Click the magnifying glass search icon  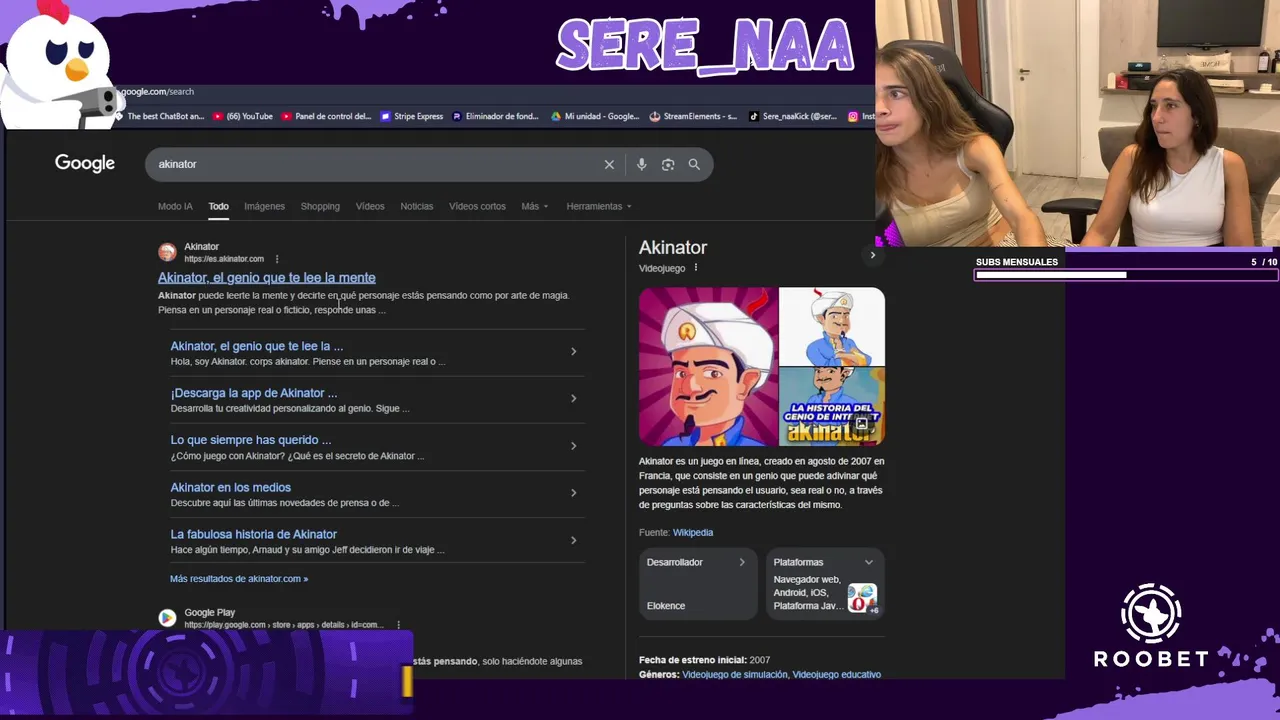(694, 165)
